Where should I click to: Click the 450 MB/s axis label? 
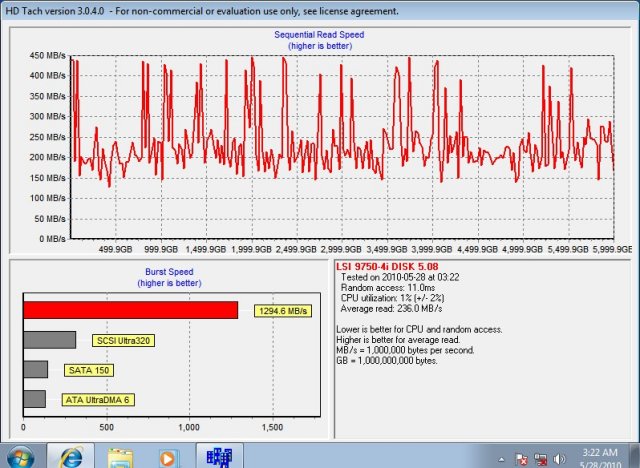point(47,55)
